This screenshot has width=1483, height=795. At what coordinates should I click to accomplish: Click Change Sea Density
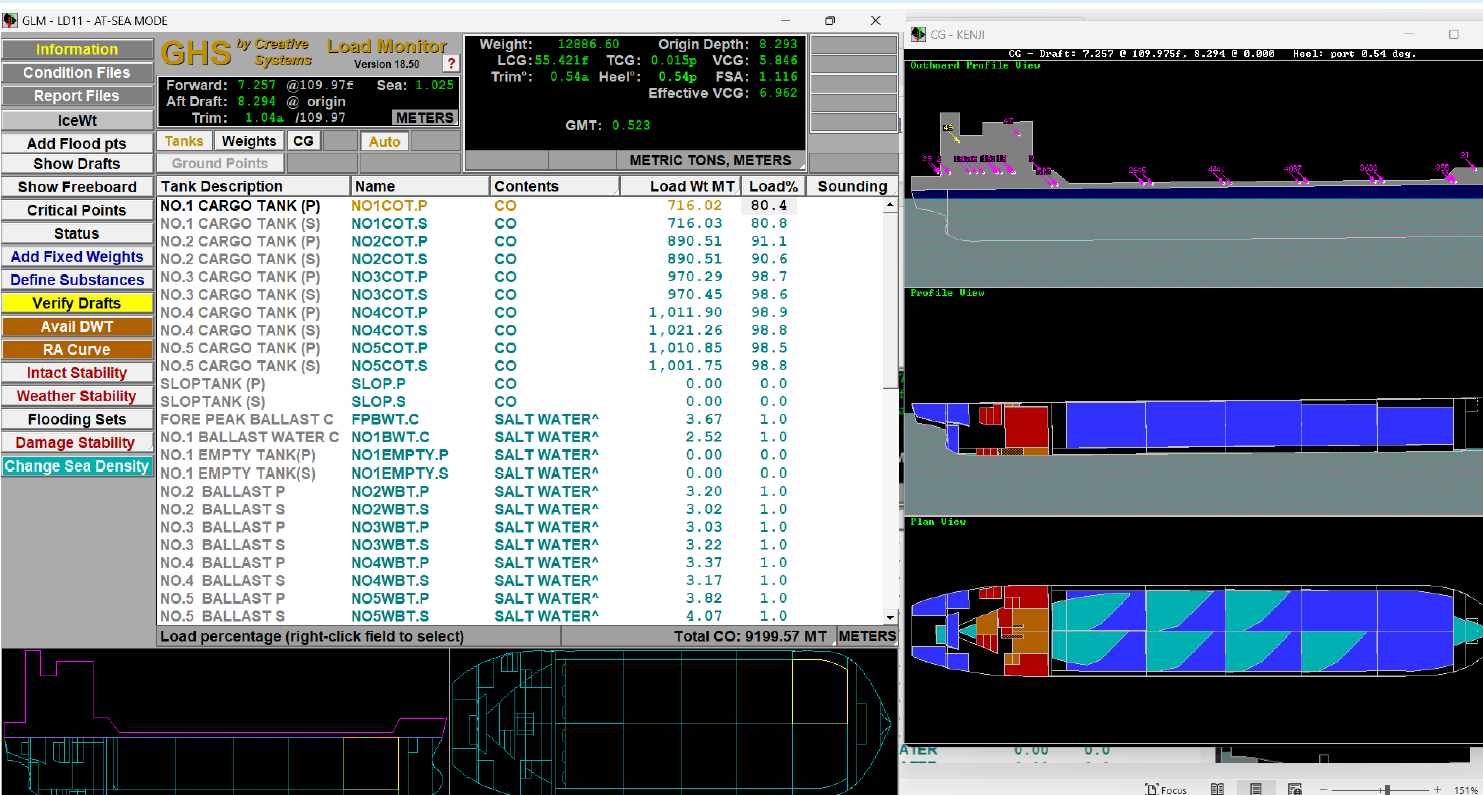point(77,466)
